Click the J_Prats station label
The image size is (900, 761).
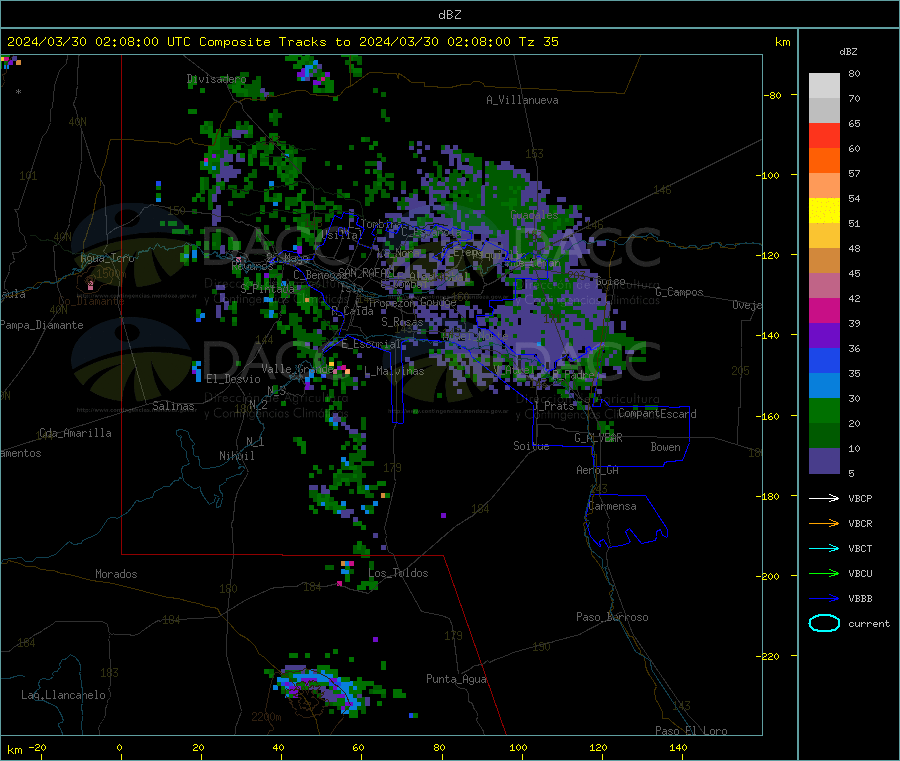click(x=554, y=405)
